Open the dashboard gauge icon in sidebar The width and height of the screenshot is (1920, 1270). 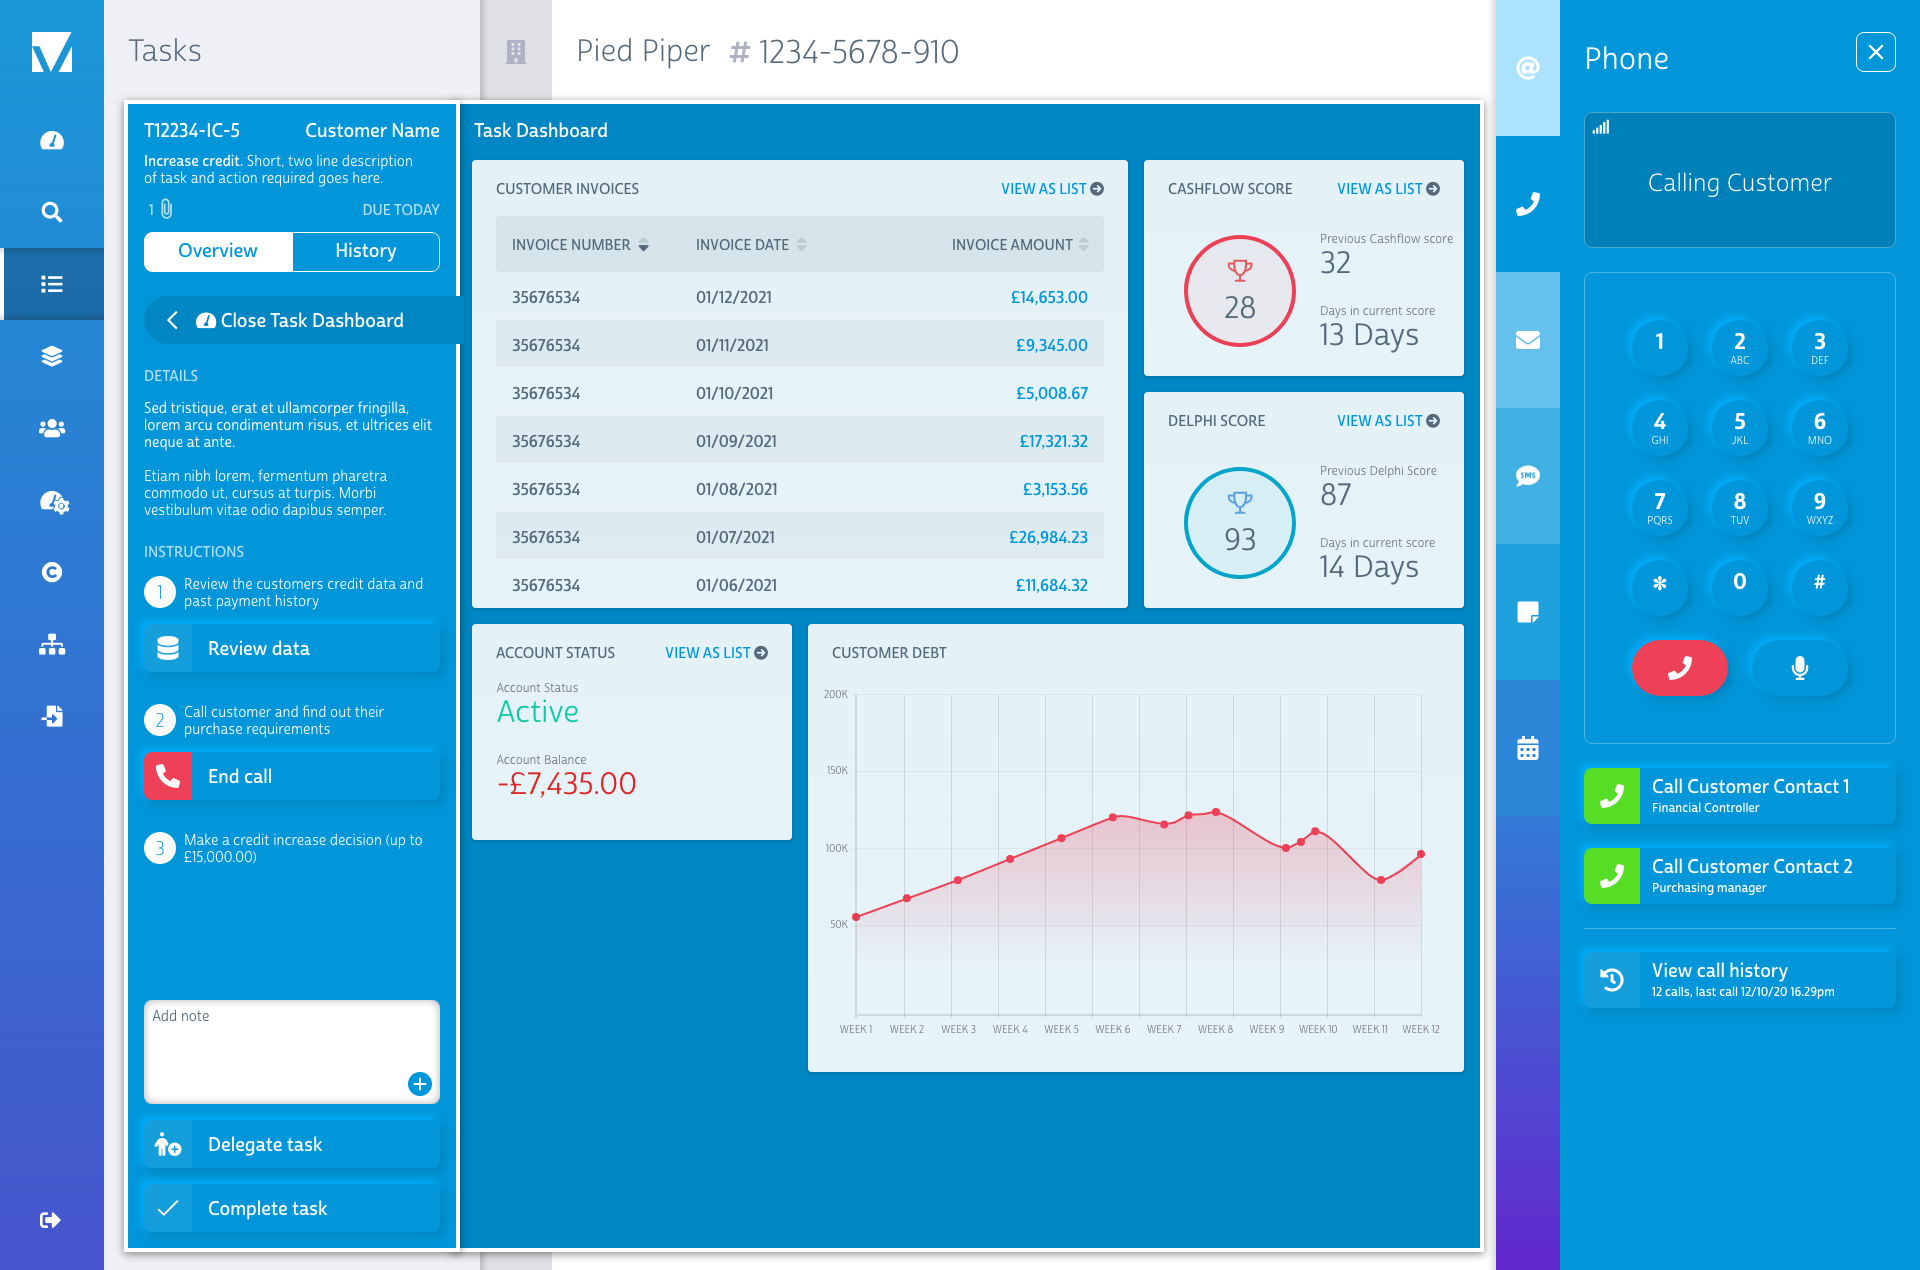(x=52, y=141)
